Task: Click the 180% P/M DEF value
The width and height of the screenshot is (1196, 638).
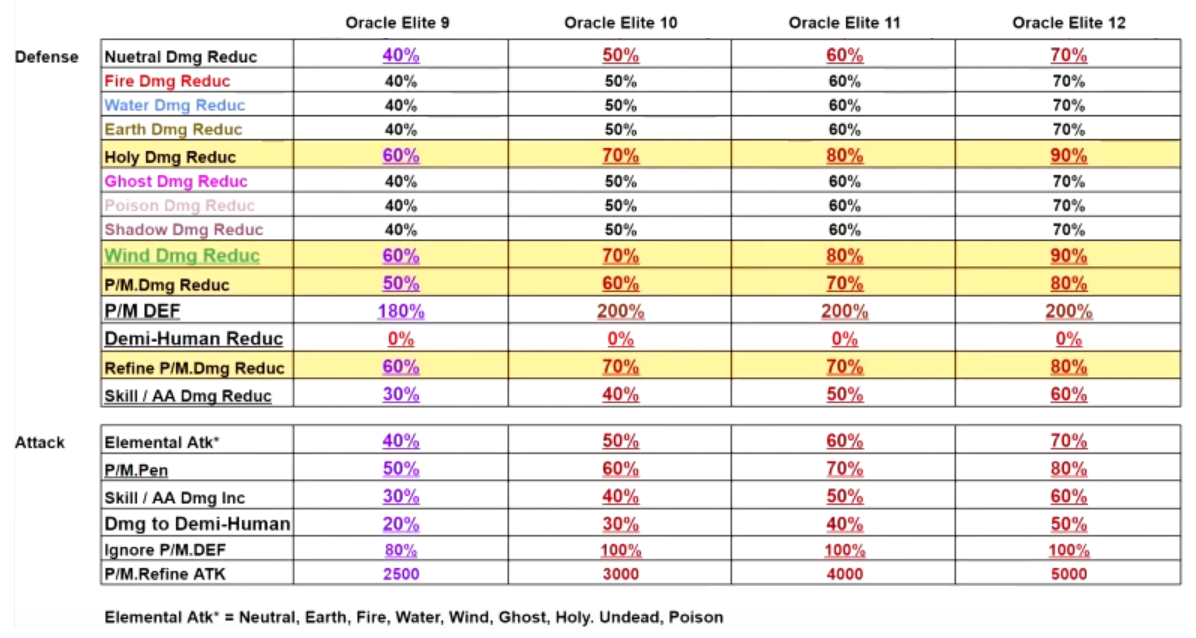Action: tap(401, 311)
